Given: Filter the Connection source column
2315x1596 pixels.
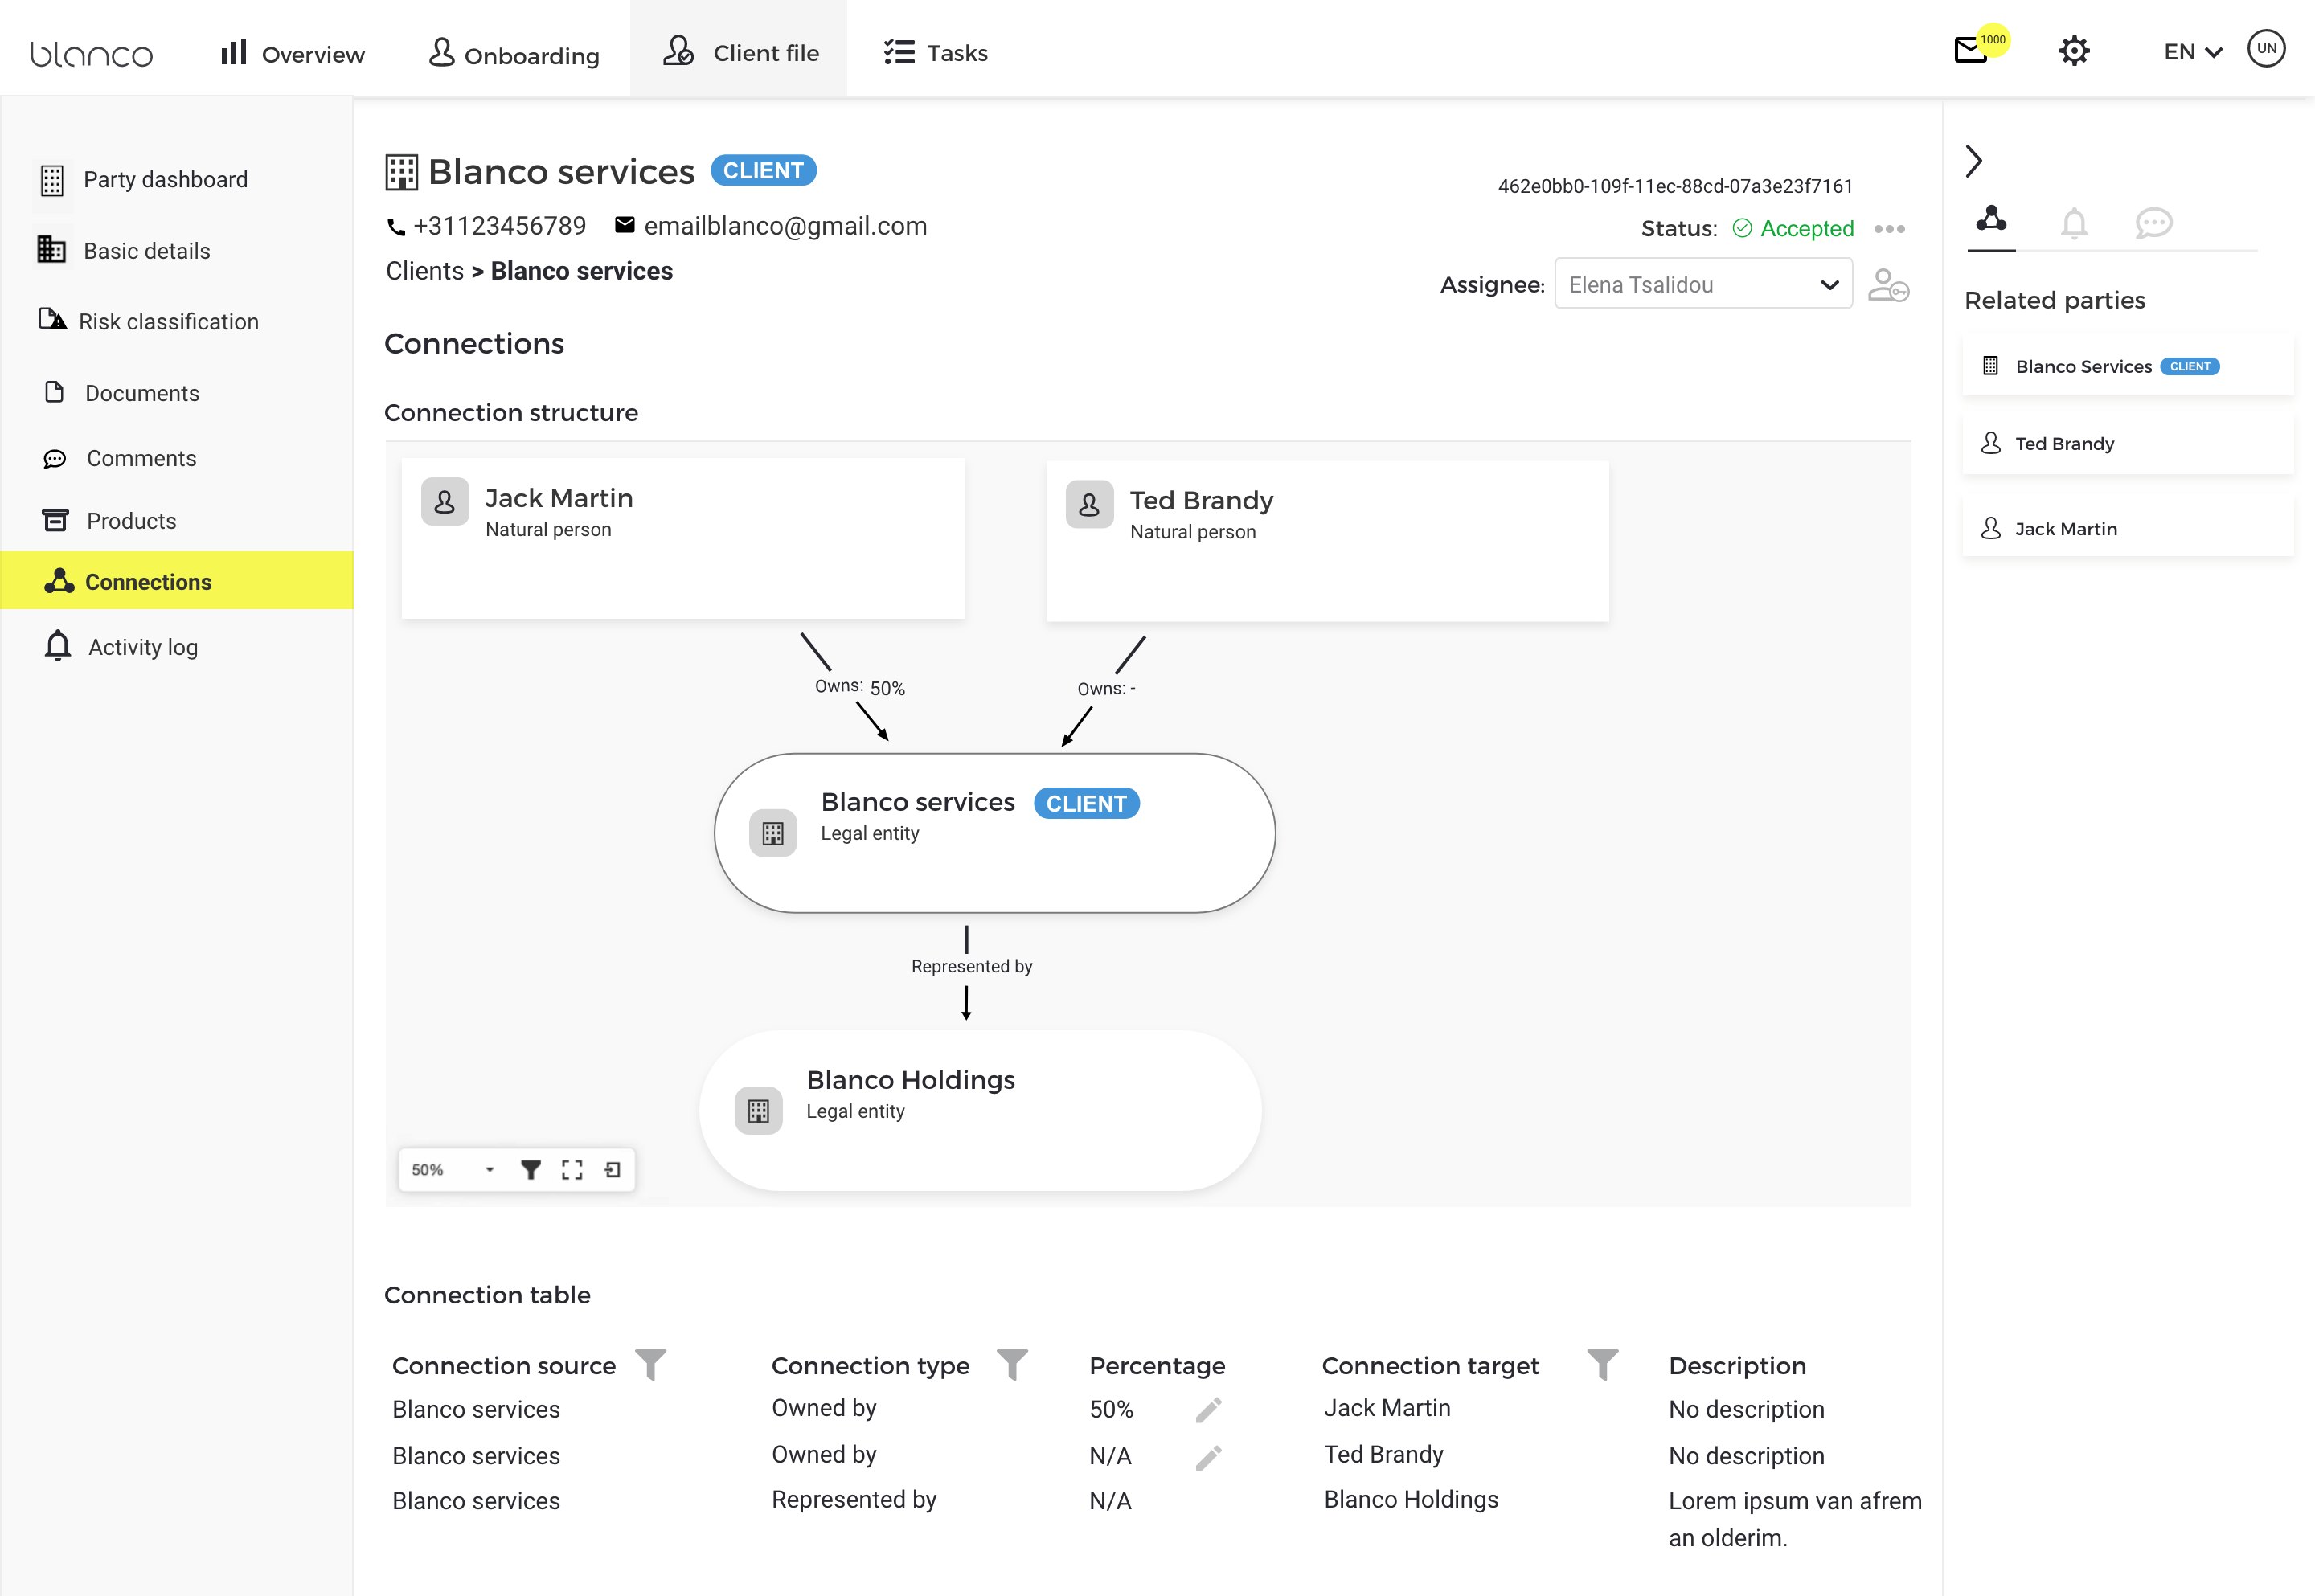Looking at the screenshot, I should [651, 1364].
